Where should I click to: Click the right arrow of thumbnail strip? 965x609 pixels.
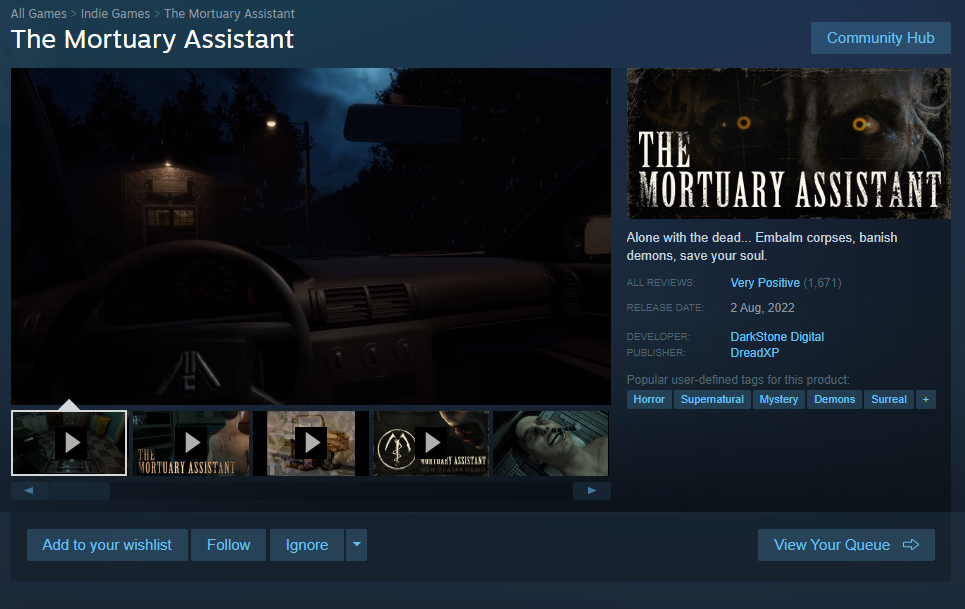591,491
